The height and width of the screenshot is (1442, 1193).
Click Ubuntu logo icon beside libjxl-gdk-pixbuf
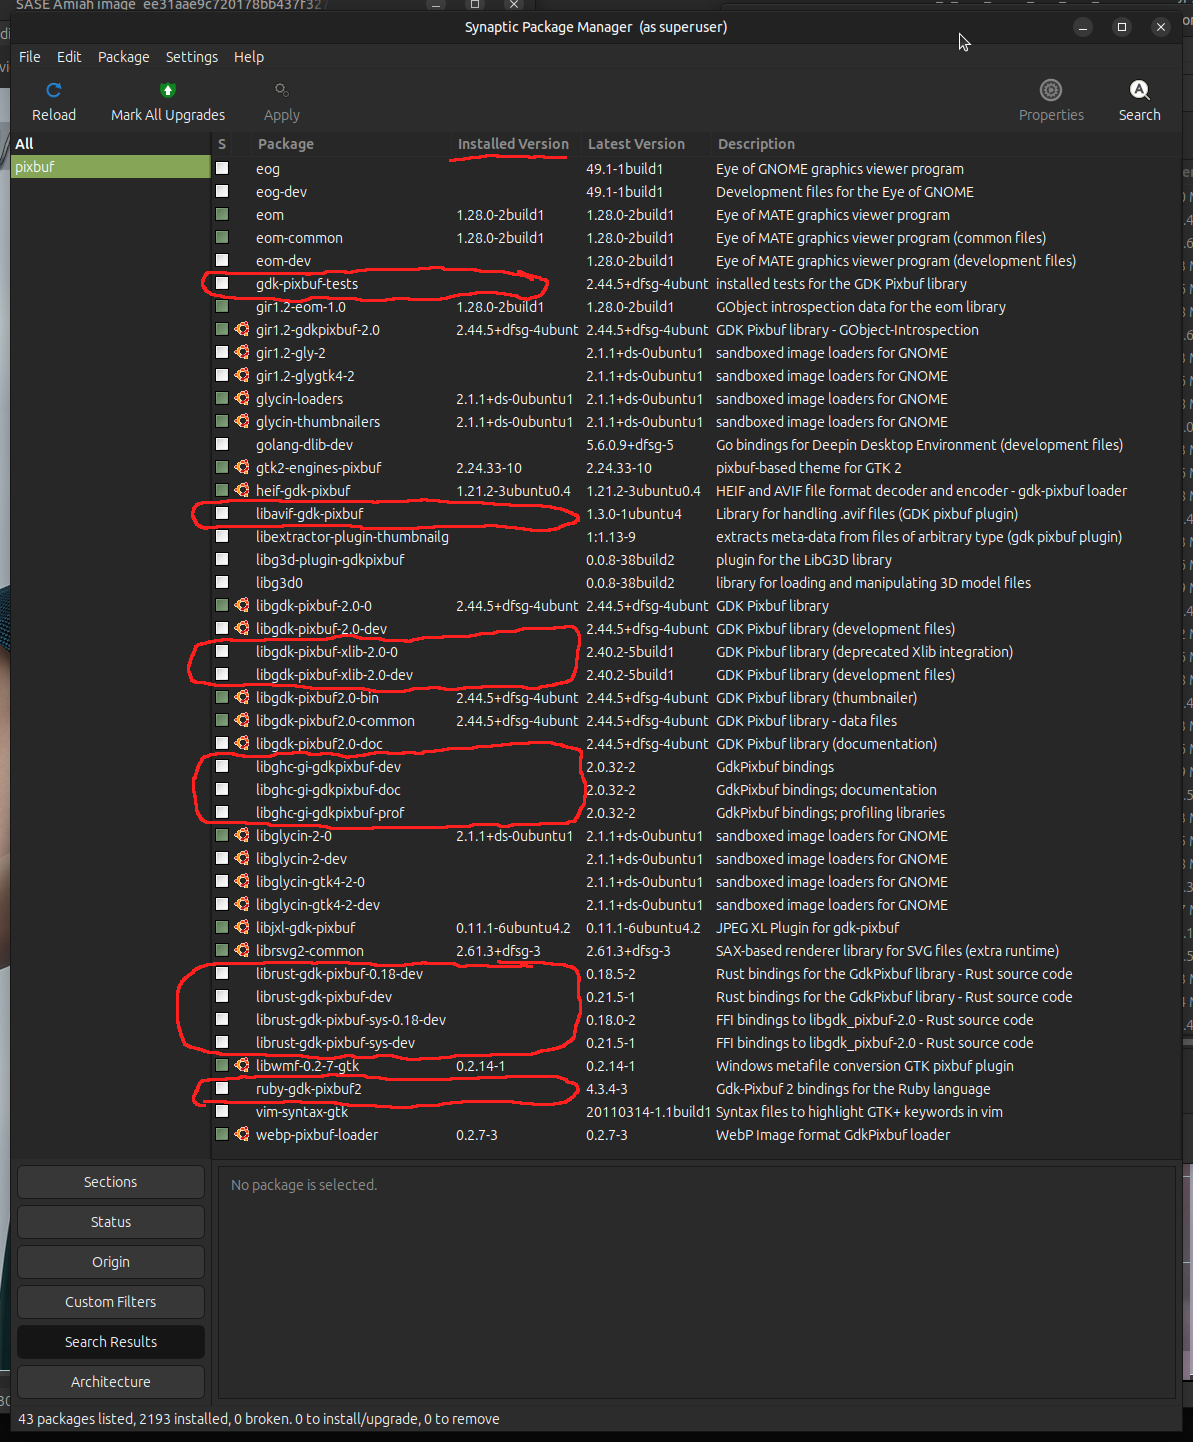pos(242,927)
